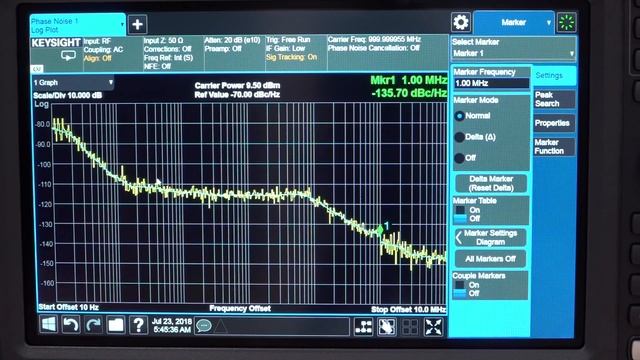Viewport: 640px width, 360px height.
Task: Click the warning triangle in status bar
Action: point(220,326)
